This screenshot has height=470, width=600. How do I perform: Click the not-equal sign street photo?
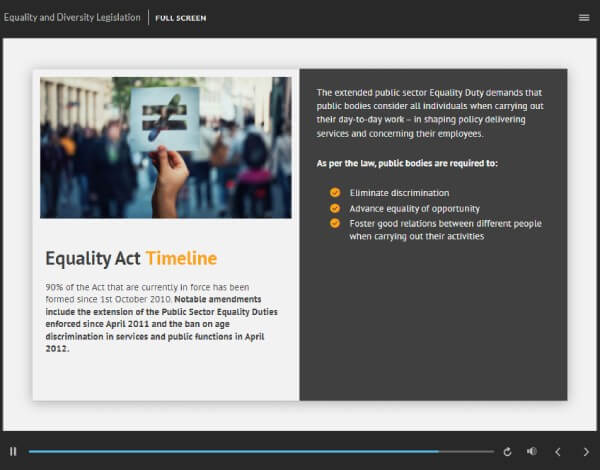point(166,147)
